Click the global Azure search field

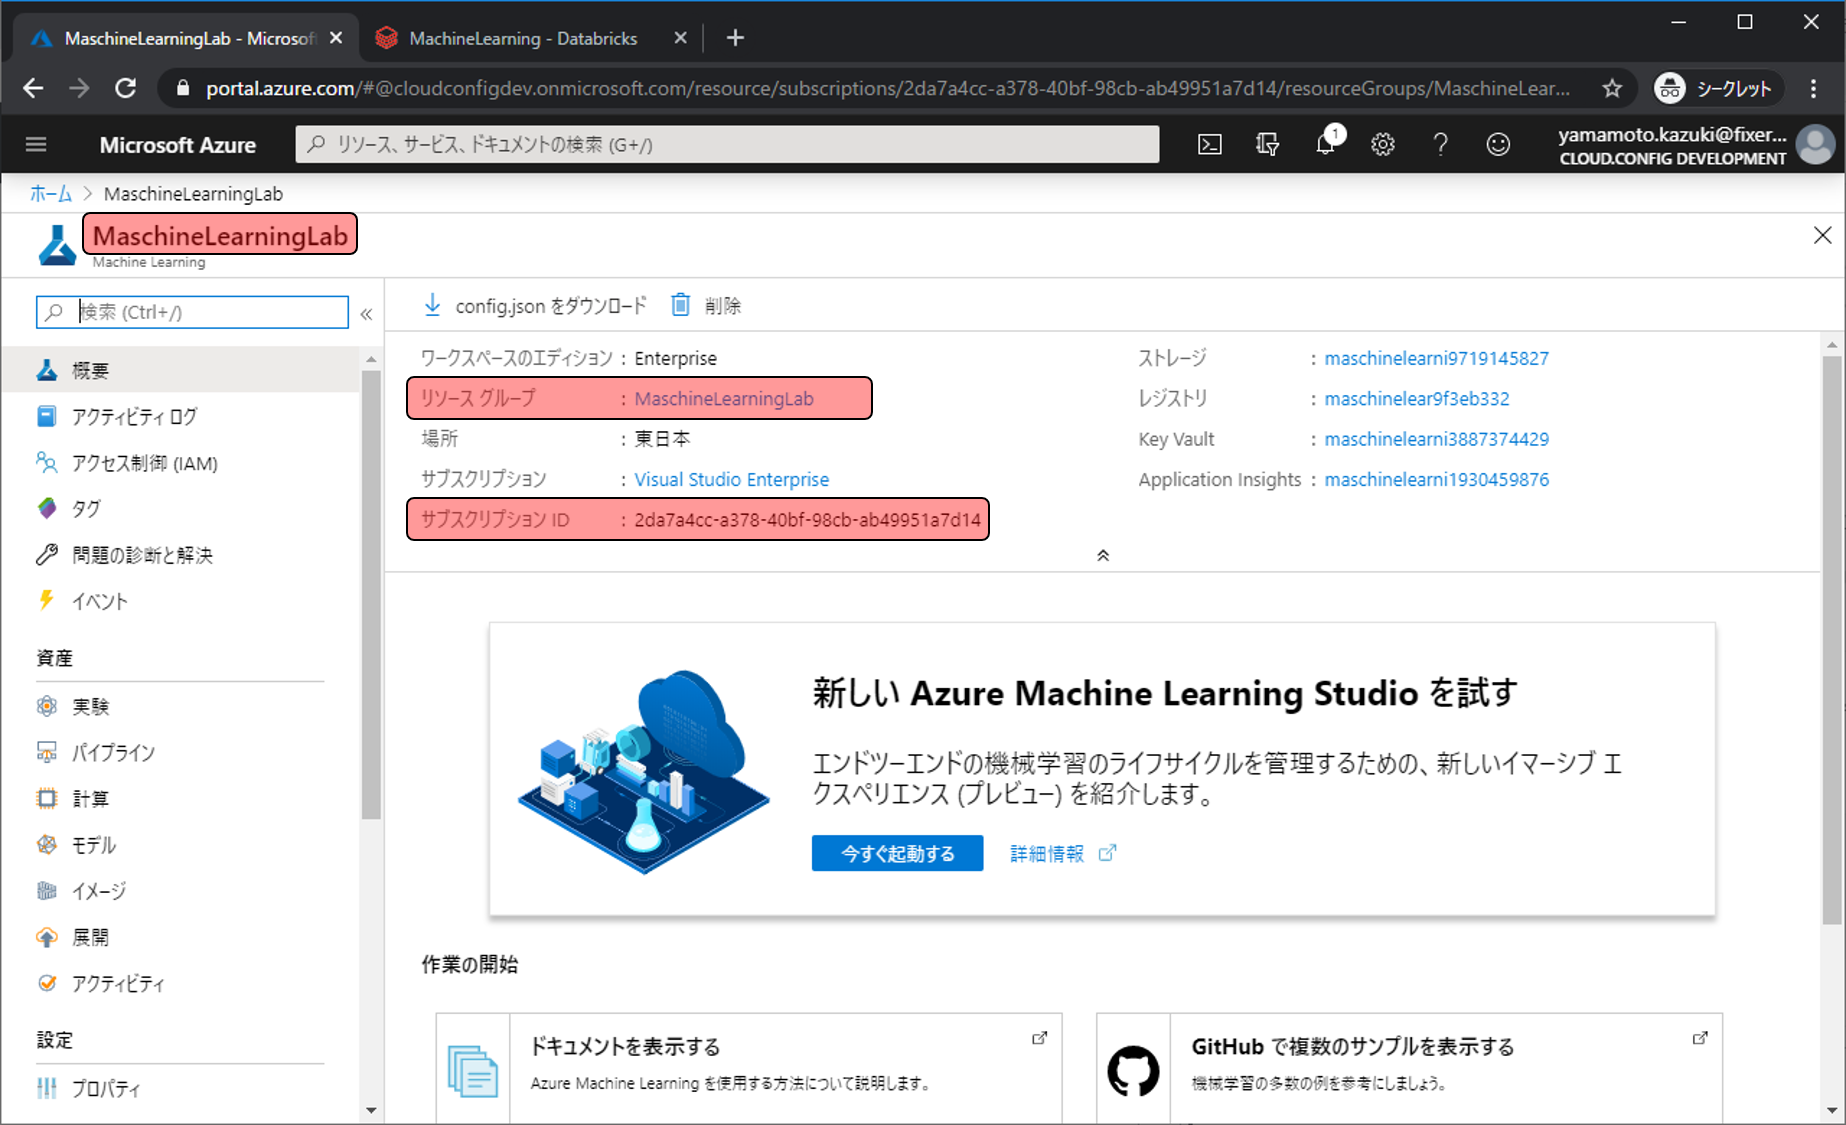tap(727, 145)
